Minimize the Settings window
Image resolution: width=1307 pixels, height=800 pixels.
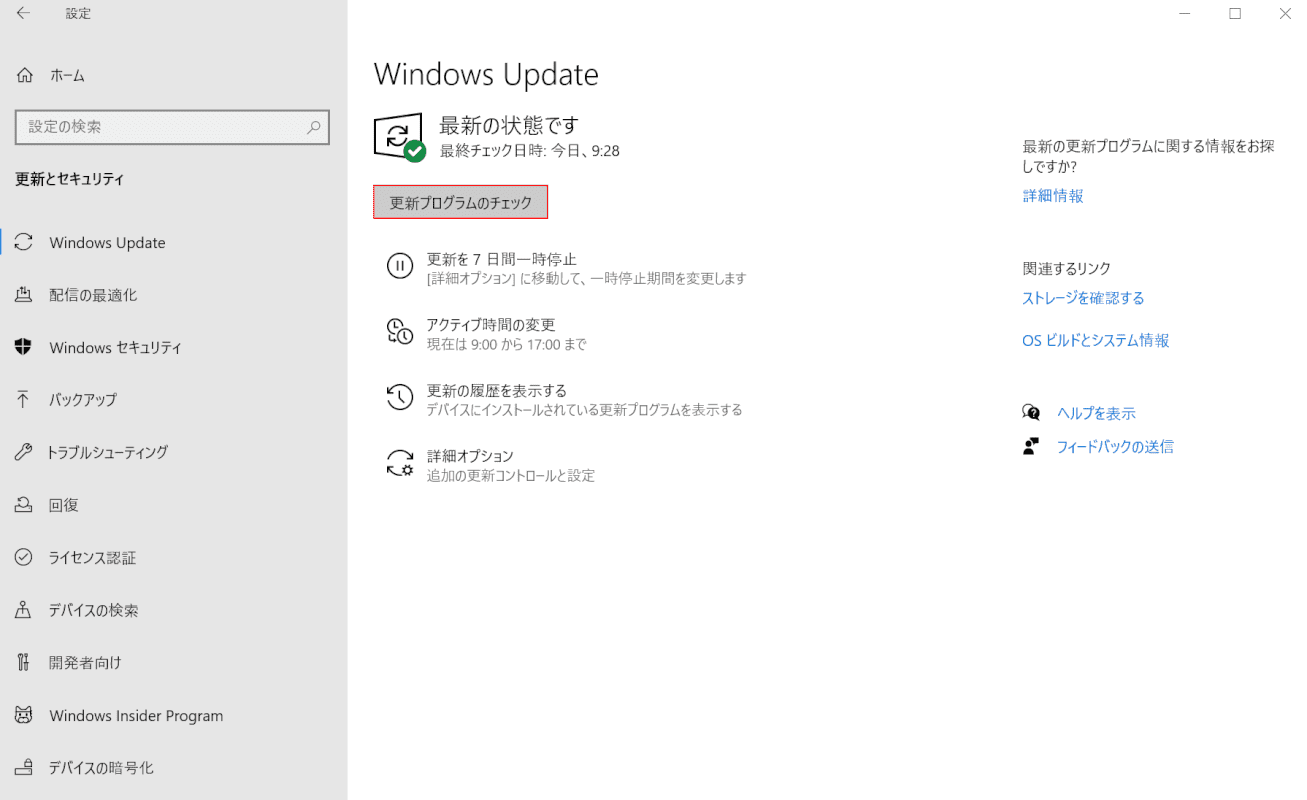tap(1184, 14)
